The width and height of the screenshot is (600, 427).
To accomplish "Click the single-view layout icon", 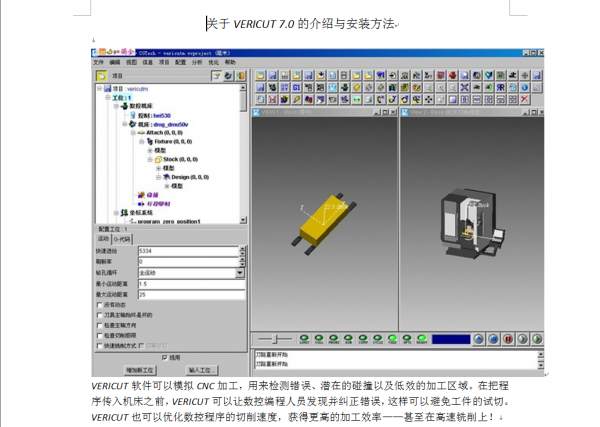I will coord(452,99).
